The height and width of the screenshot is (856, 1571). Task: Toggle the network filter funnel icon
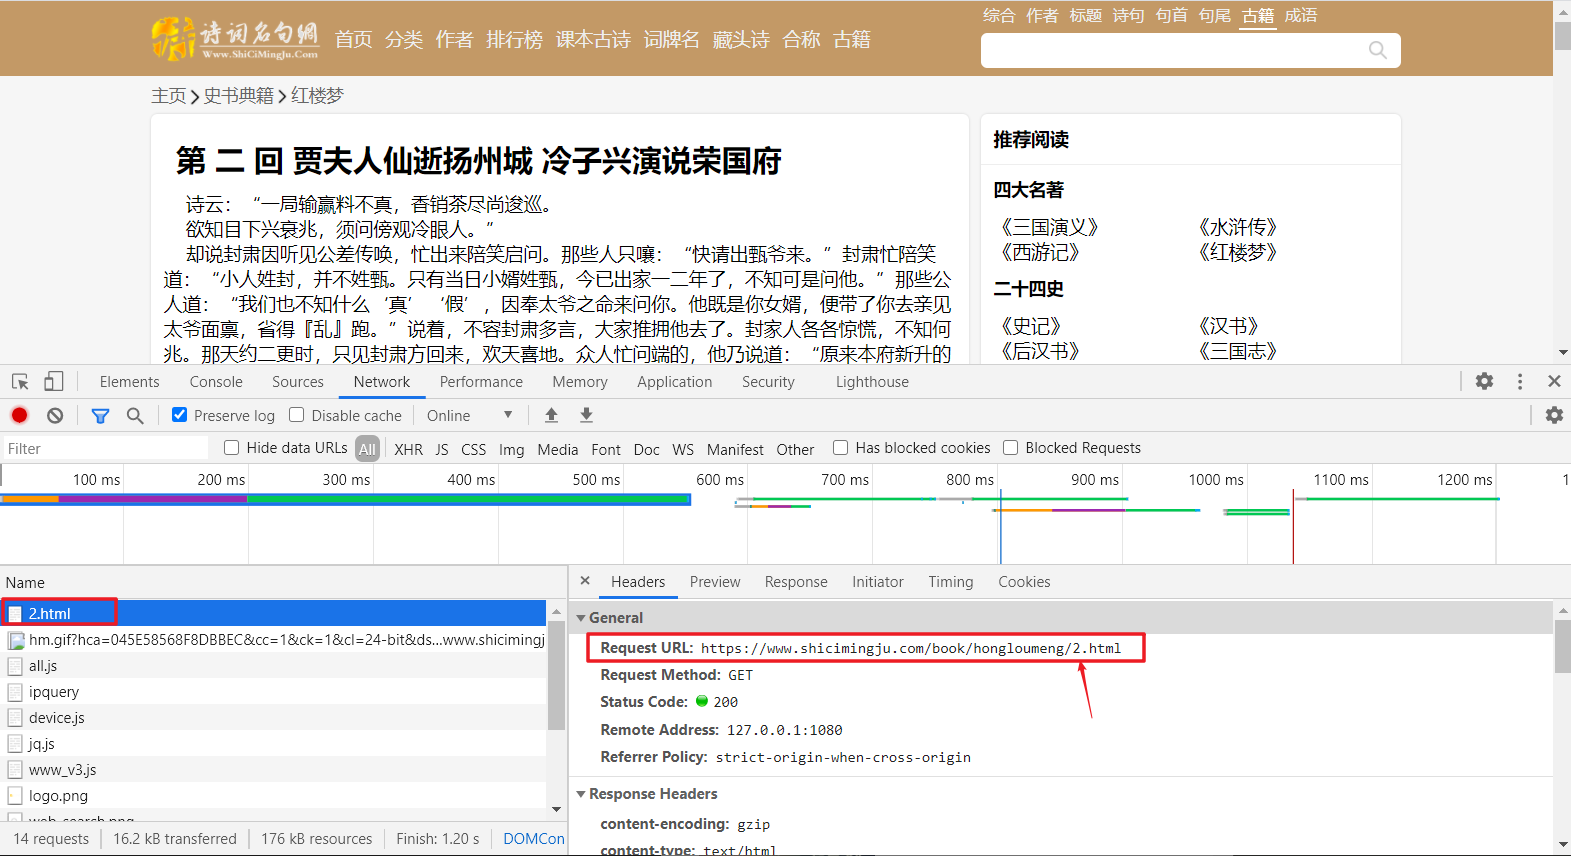tap(100, 415)
